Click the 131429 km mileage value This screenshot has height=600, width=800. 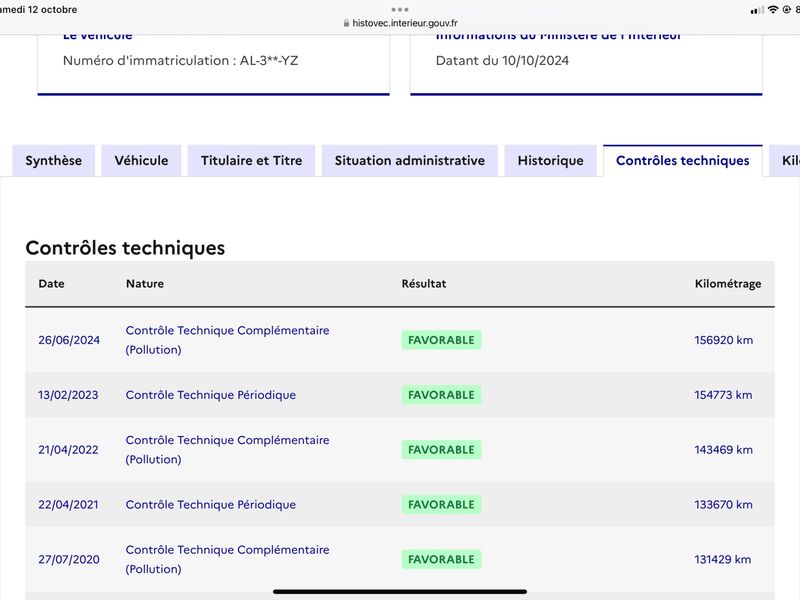pos(722,560)
